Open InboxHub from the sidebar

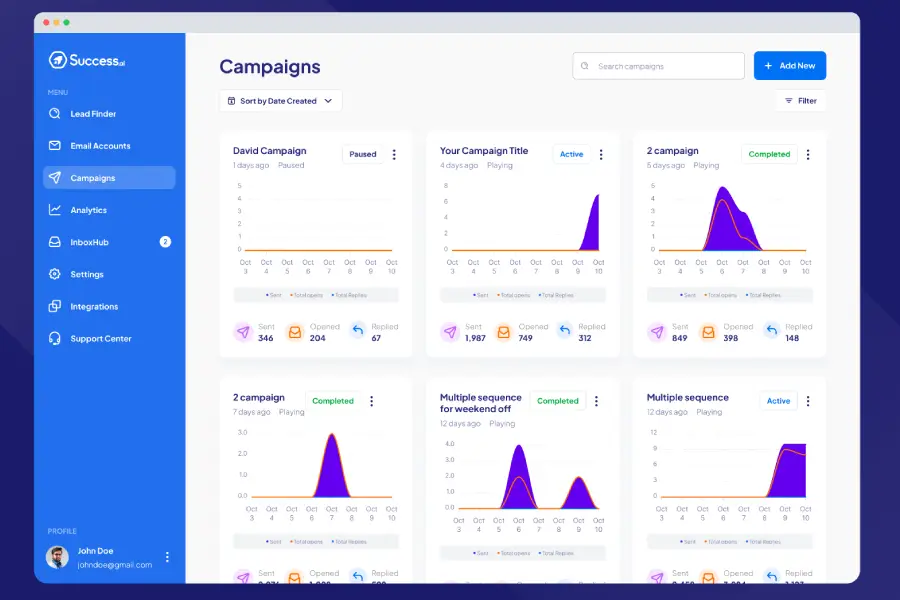pyautogui.click(x=109, y=242)
